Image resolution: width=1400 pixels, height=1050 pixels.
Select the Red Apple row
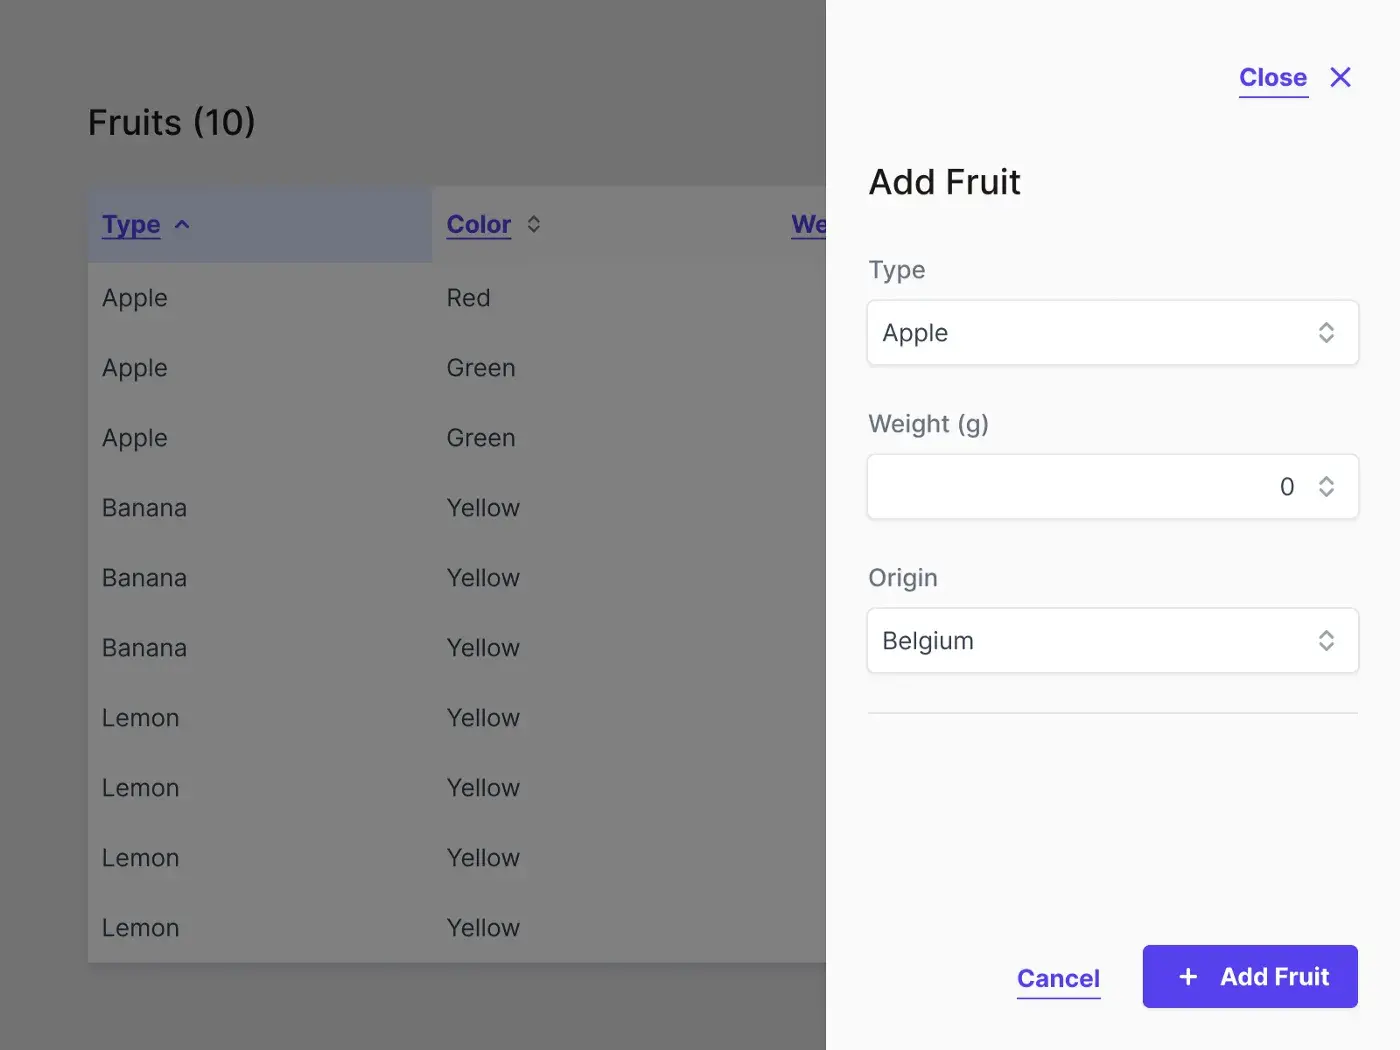457,298
